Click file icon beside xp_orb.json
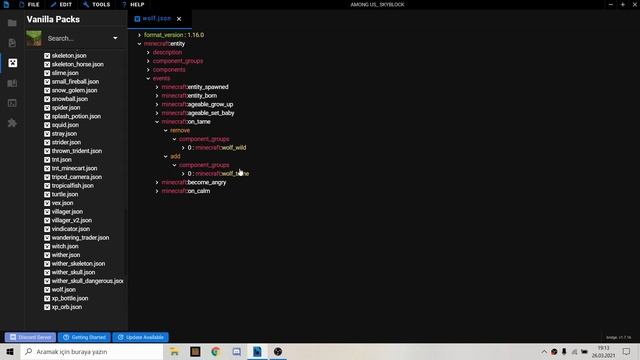Image resolution: width=640 pixels, height=360 pixels. click(x=47, y=307)
